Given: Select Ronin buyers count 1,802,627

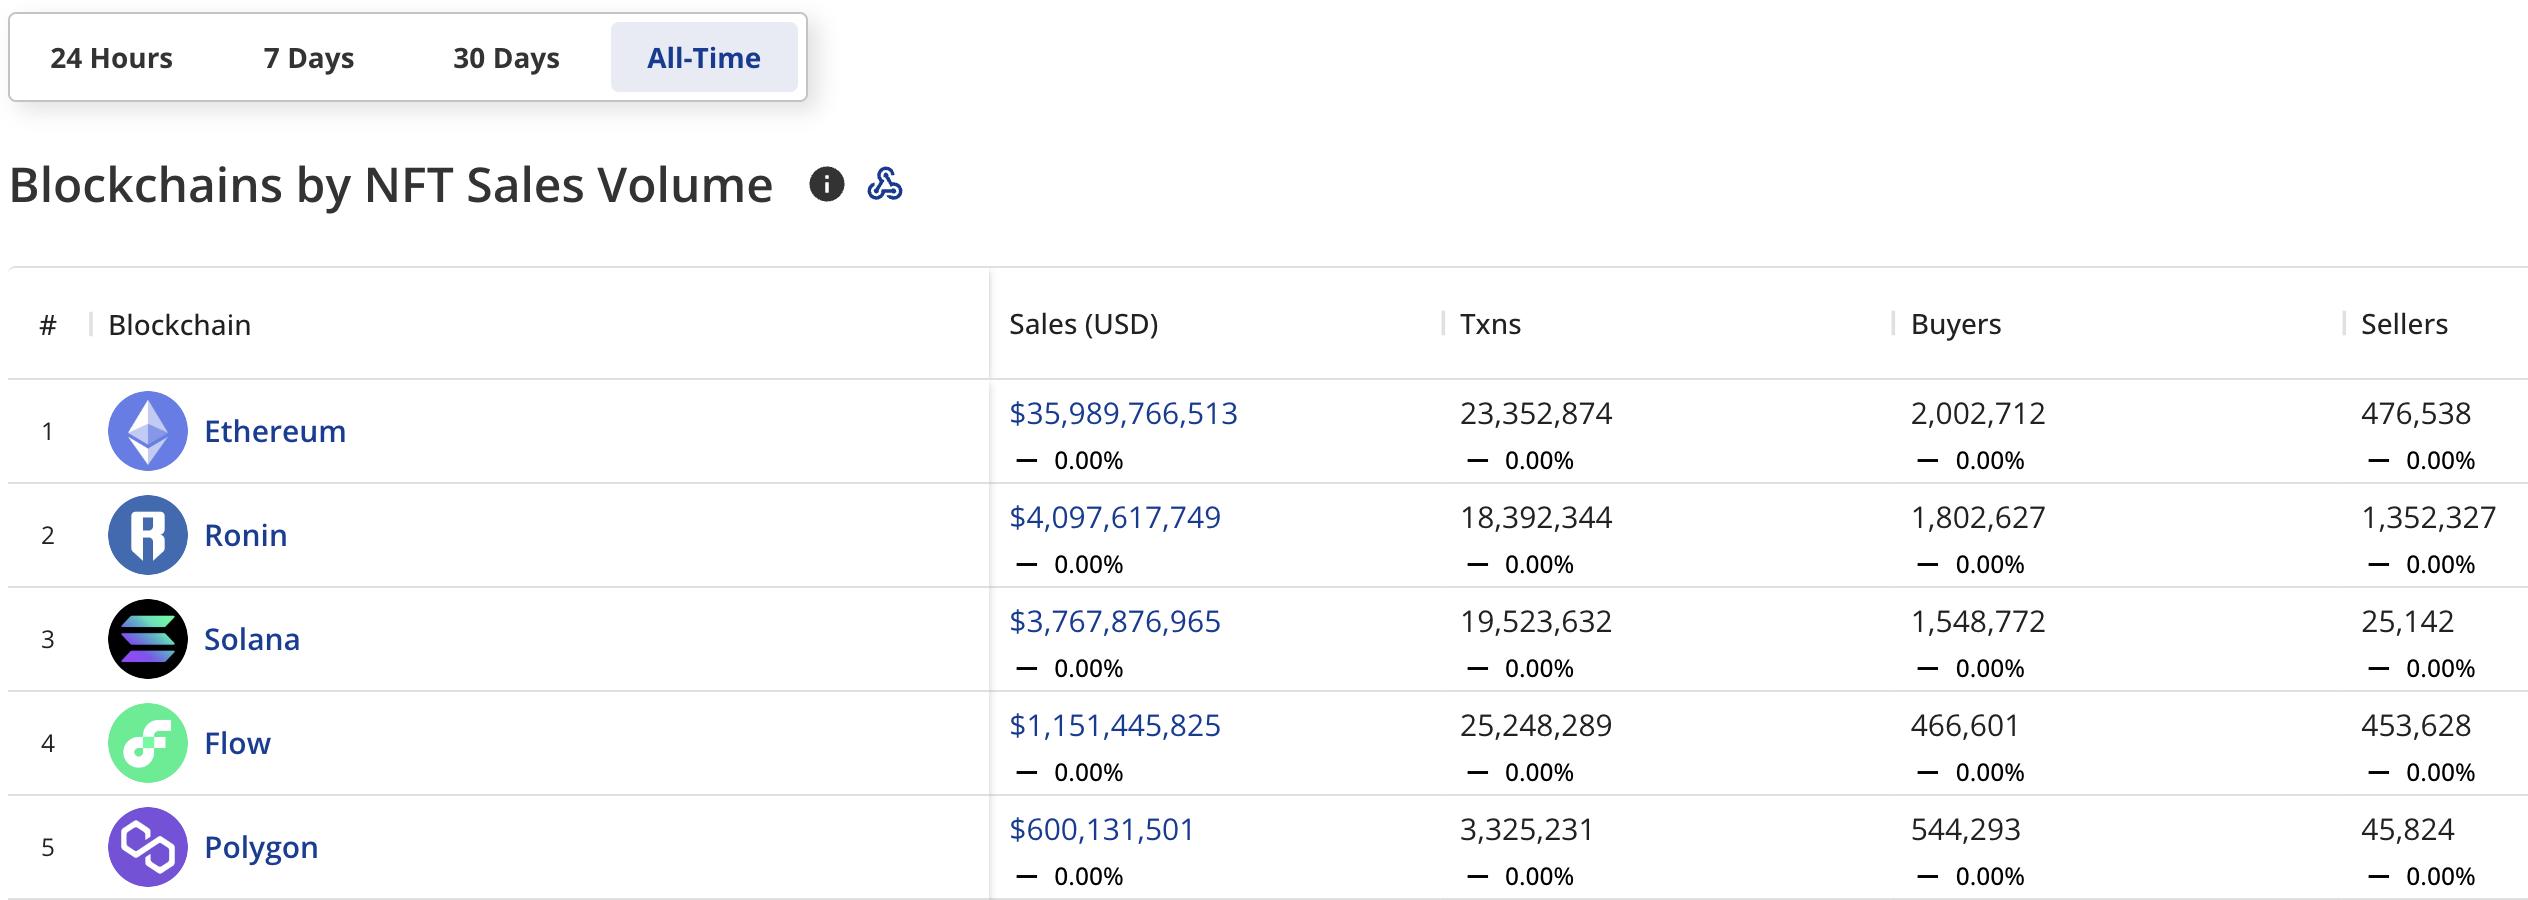Looking at the screenshot, I should coord(1978,517).
